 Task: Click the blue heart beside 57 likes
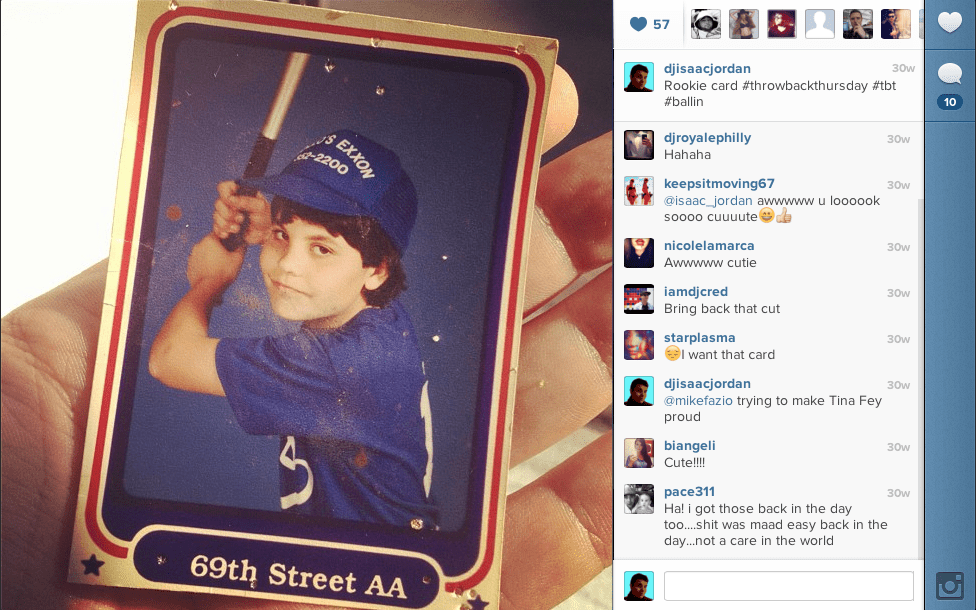click(x=639, y=24)
